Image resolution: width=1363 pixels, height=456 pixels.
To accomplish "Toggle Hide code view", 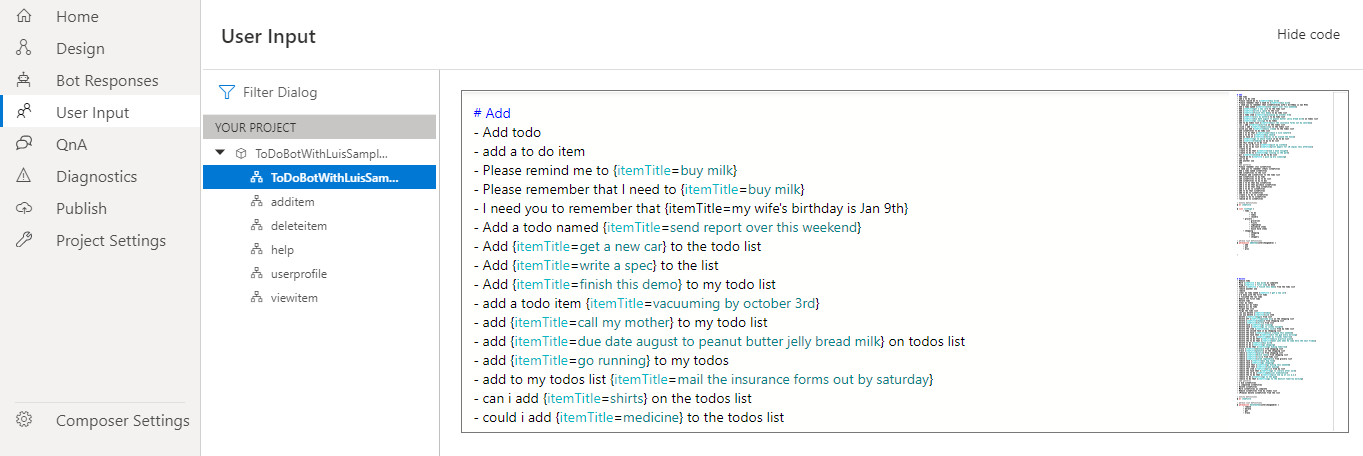I will [x=1308, y=35].
